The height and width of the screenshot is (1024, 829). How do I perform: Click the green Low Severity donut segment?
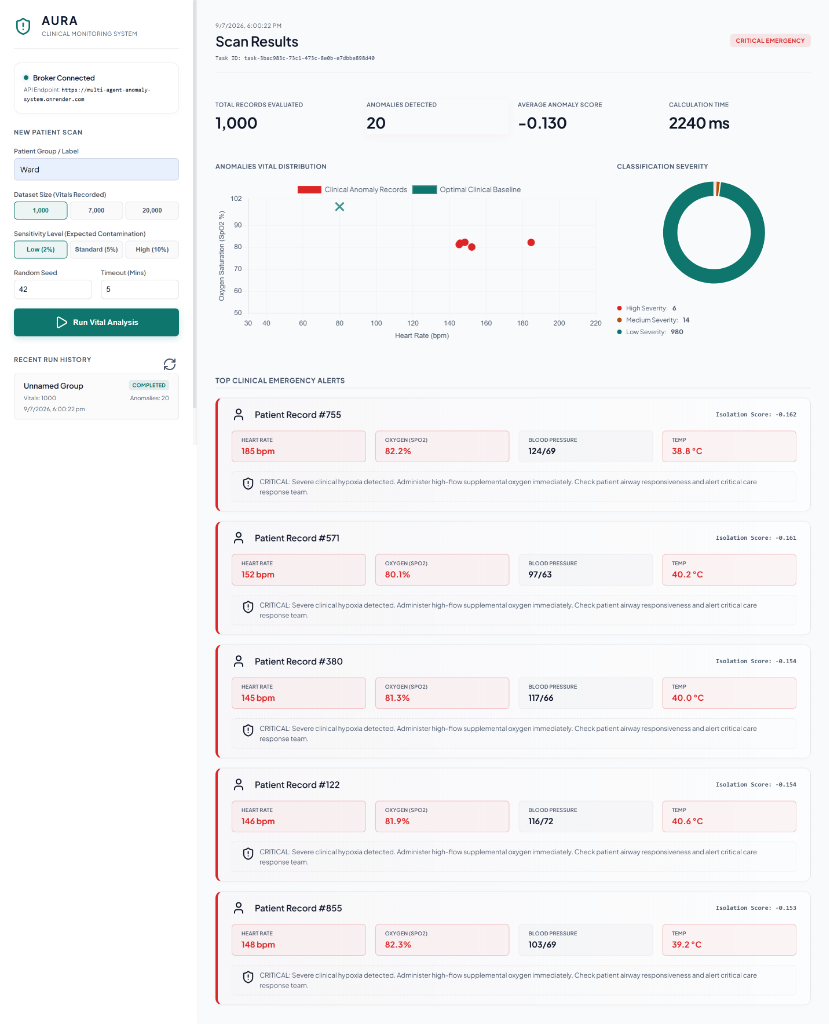713,276
